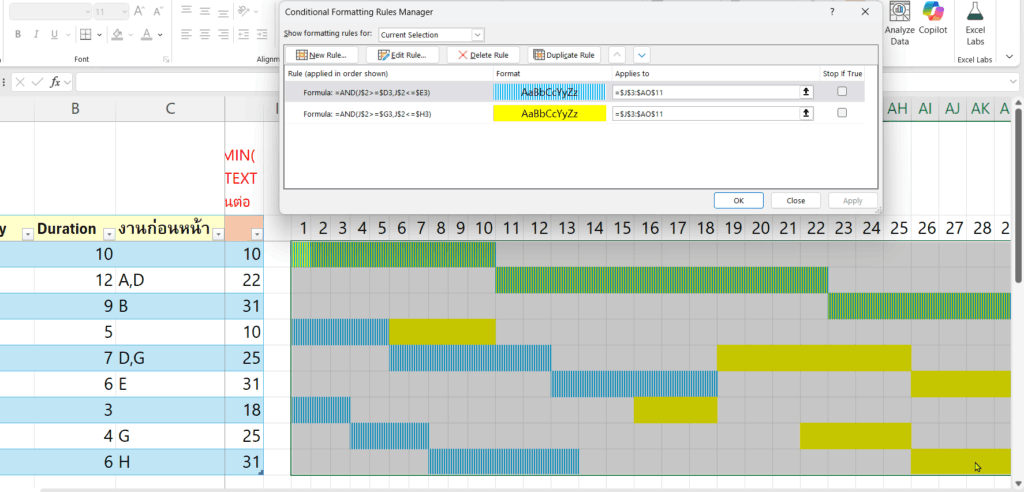Click the Duplicate Rule button
The width and height of the screenshot is (1024, 492).
tap(564, 55)
